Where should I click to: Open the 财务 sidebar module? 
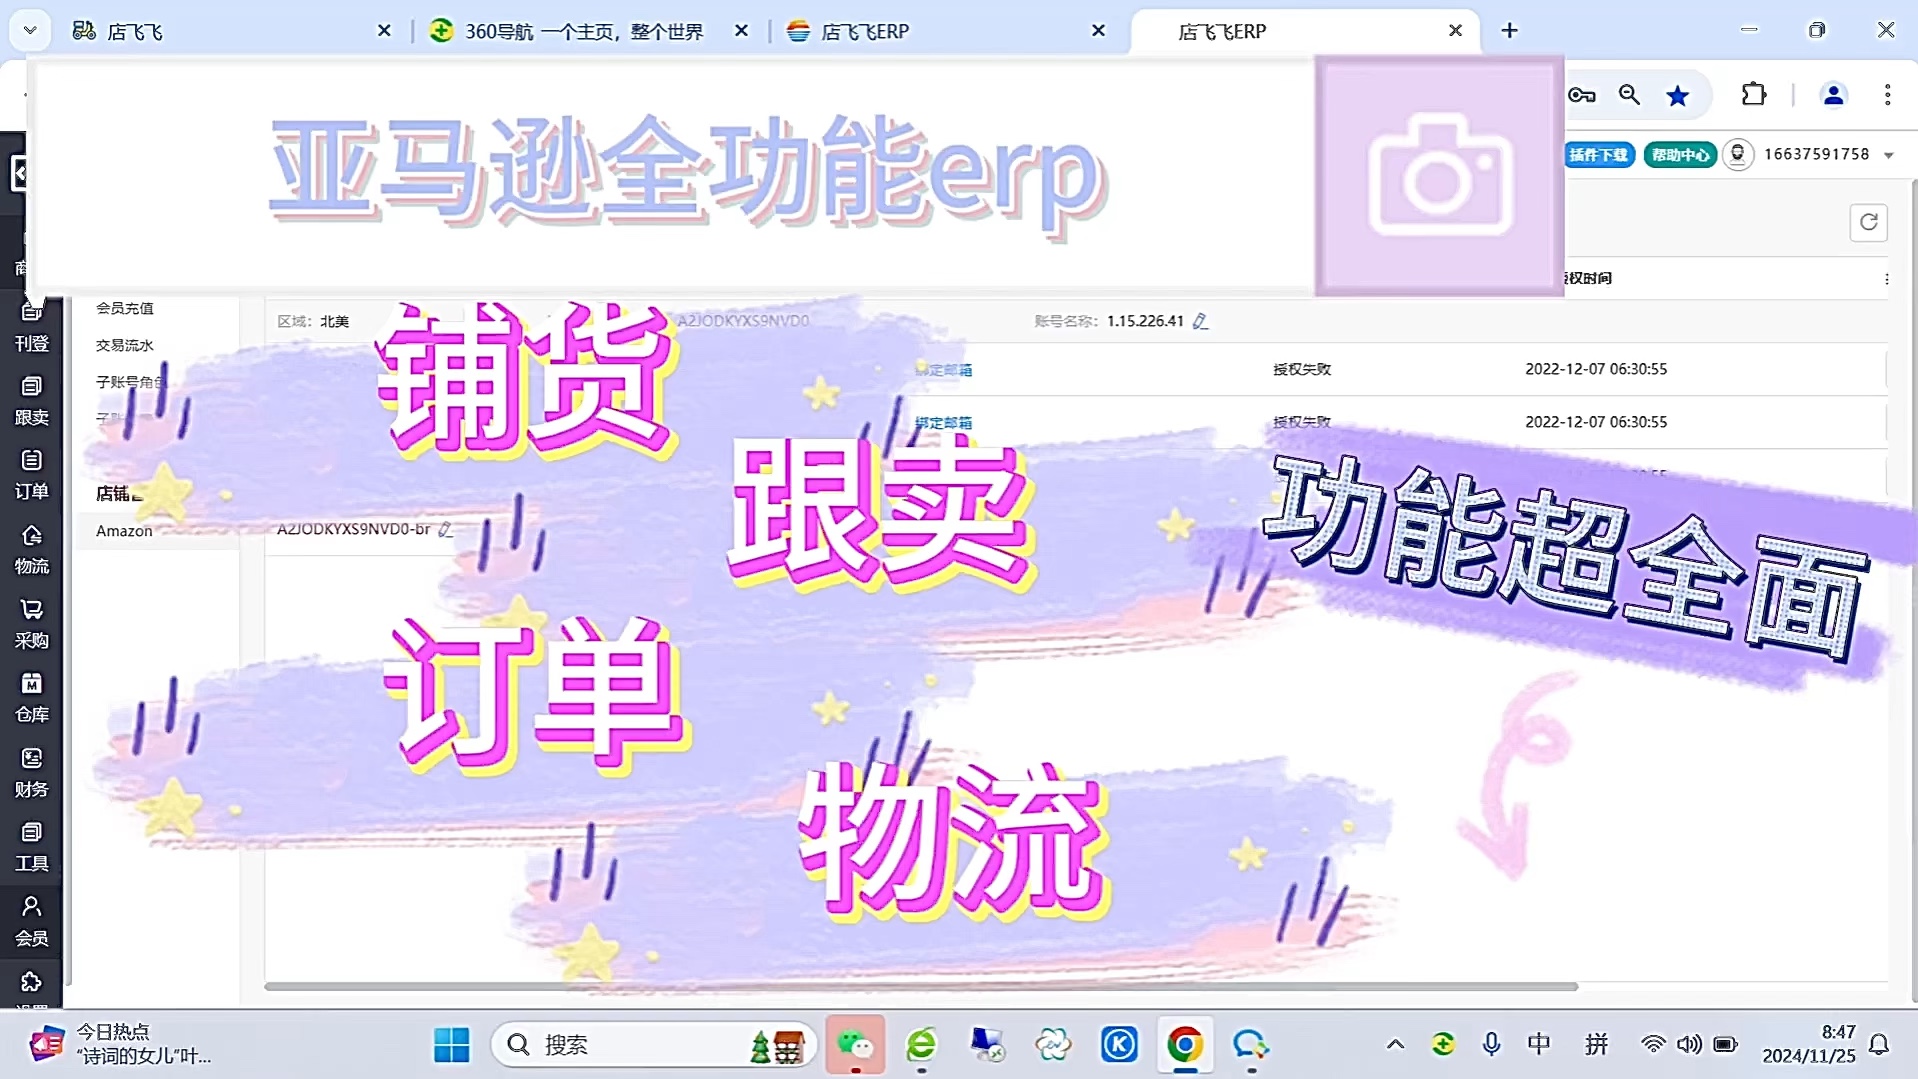pos(31,773)
